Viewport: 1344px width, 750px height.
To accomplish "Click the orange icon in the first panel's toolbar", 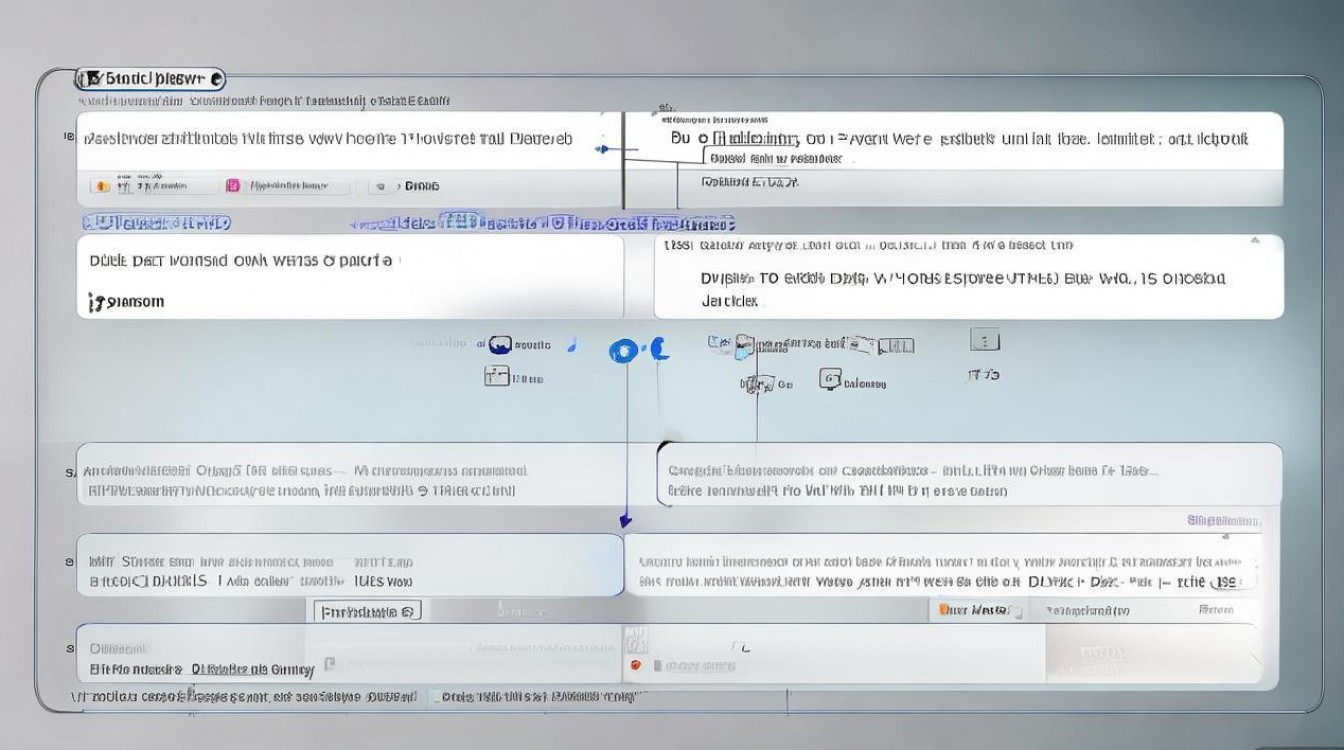I will coord(99,186).
